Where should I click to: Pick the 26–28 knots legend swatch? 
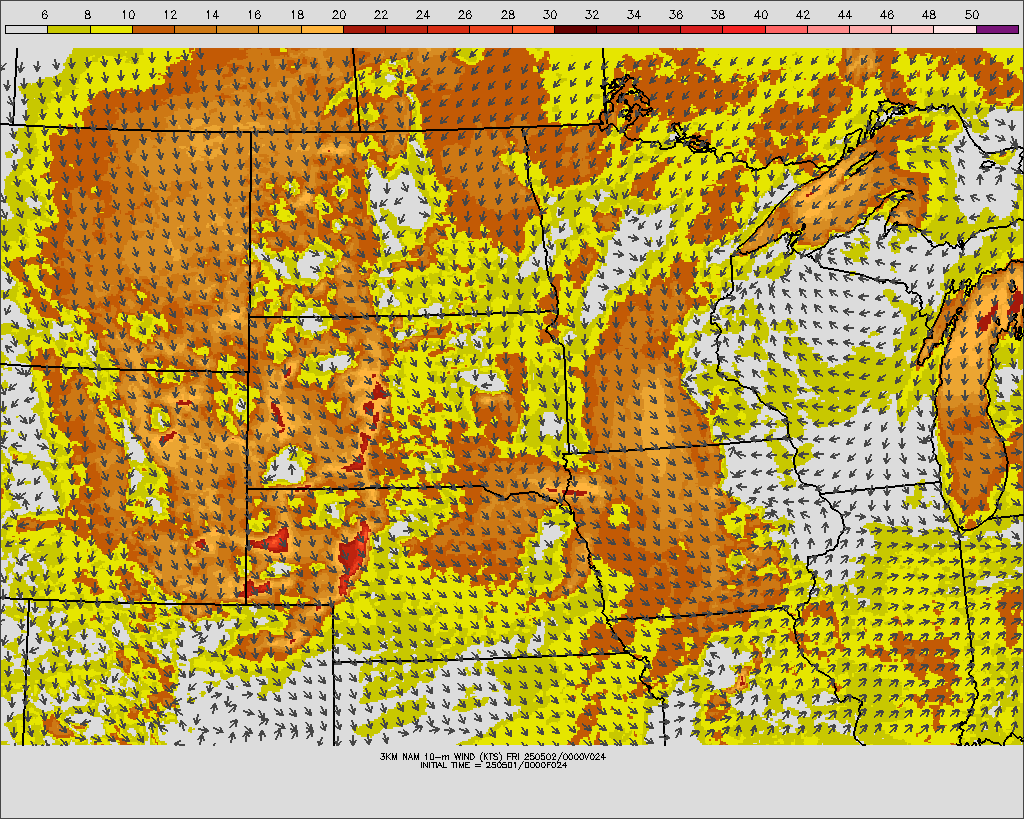(491, 29)
